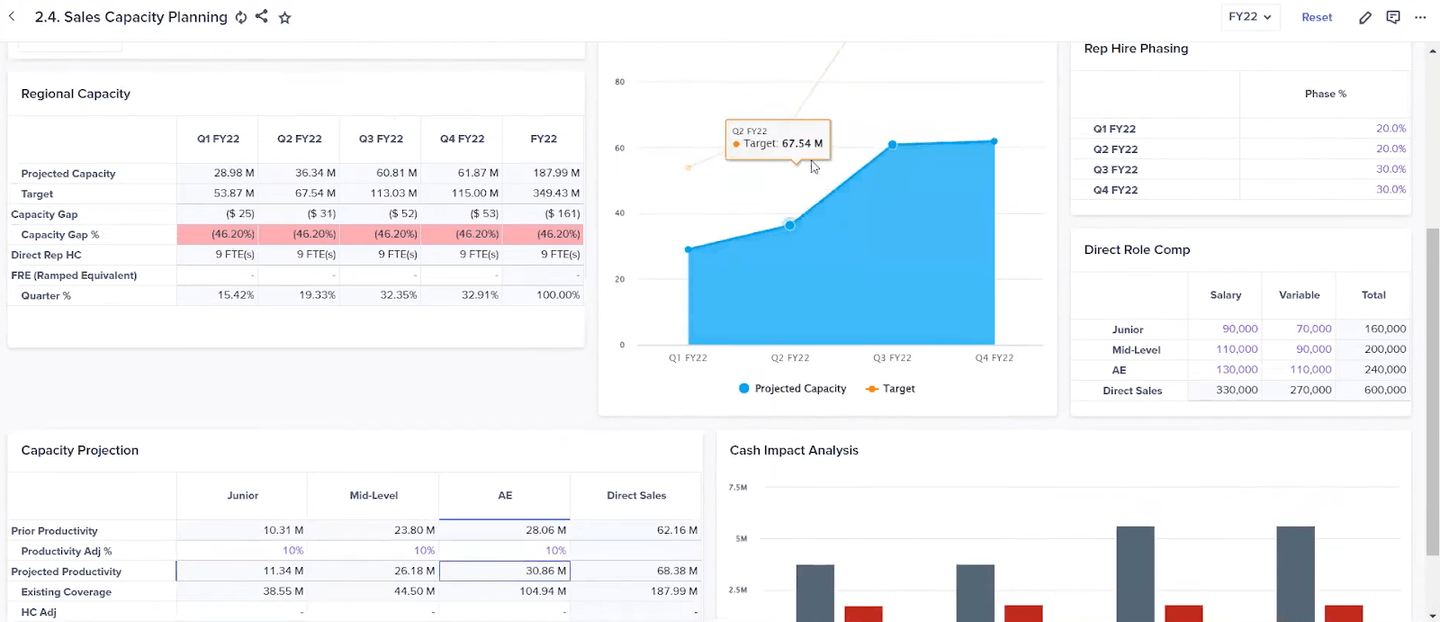Select the Q3 FY22 column header
Image resolution: width=1440 pixels, height=622 pixels.
[381, 139]
